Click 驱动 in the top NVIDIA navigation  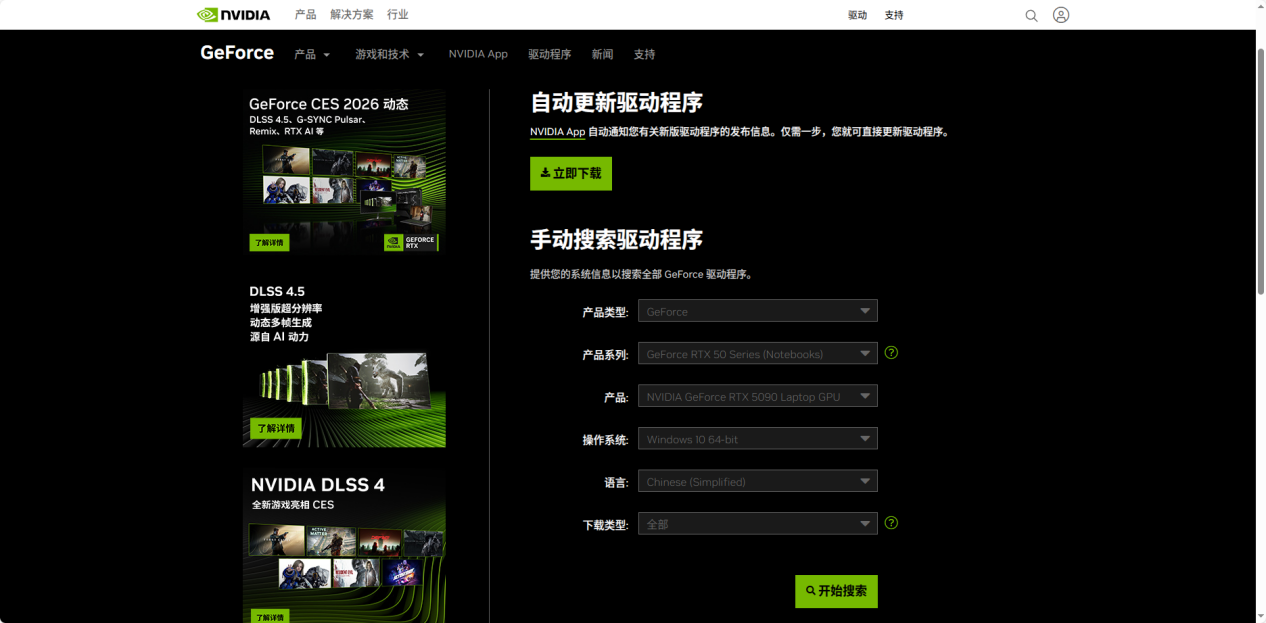857,15
